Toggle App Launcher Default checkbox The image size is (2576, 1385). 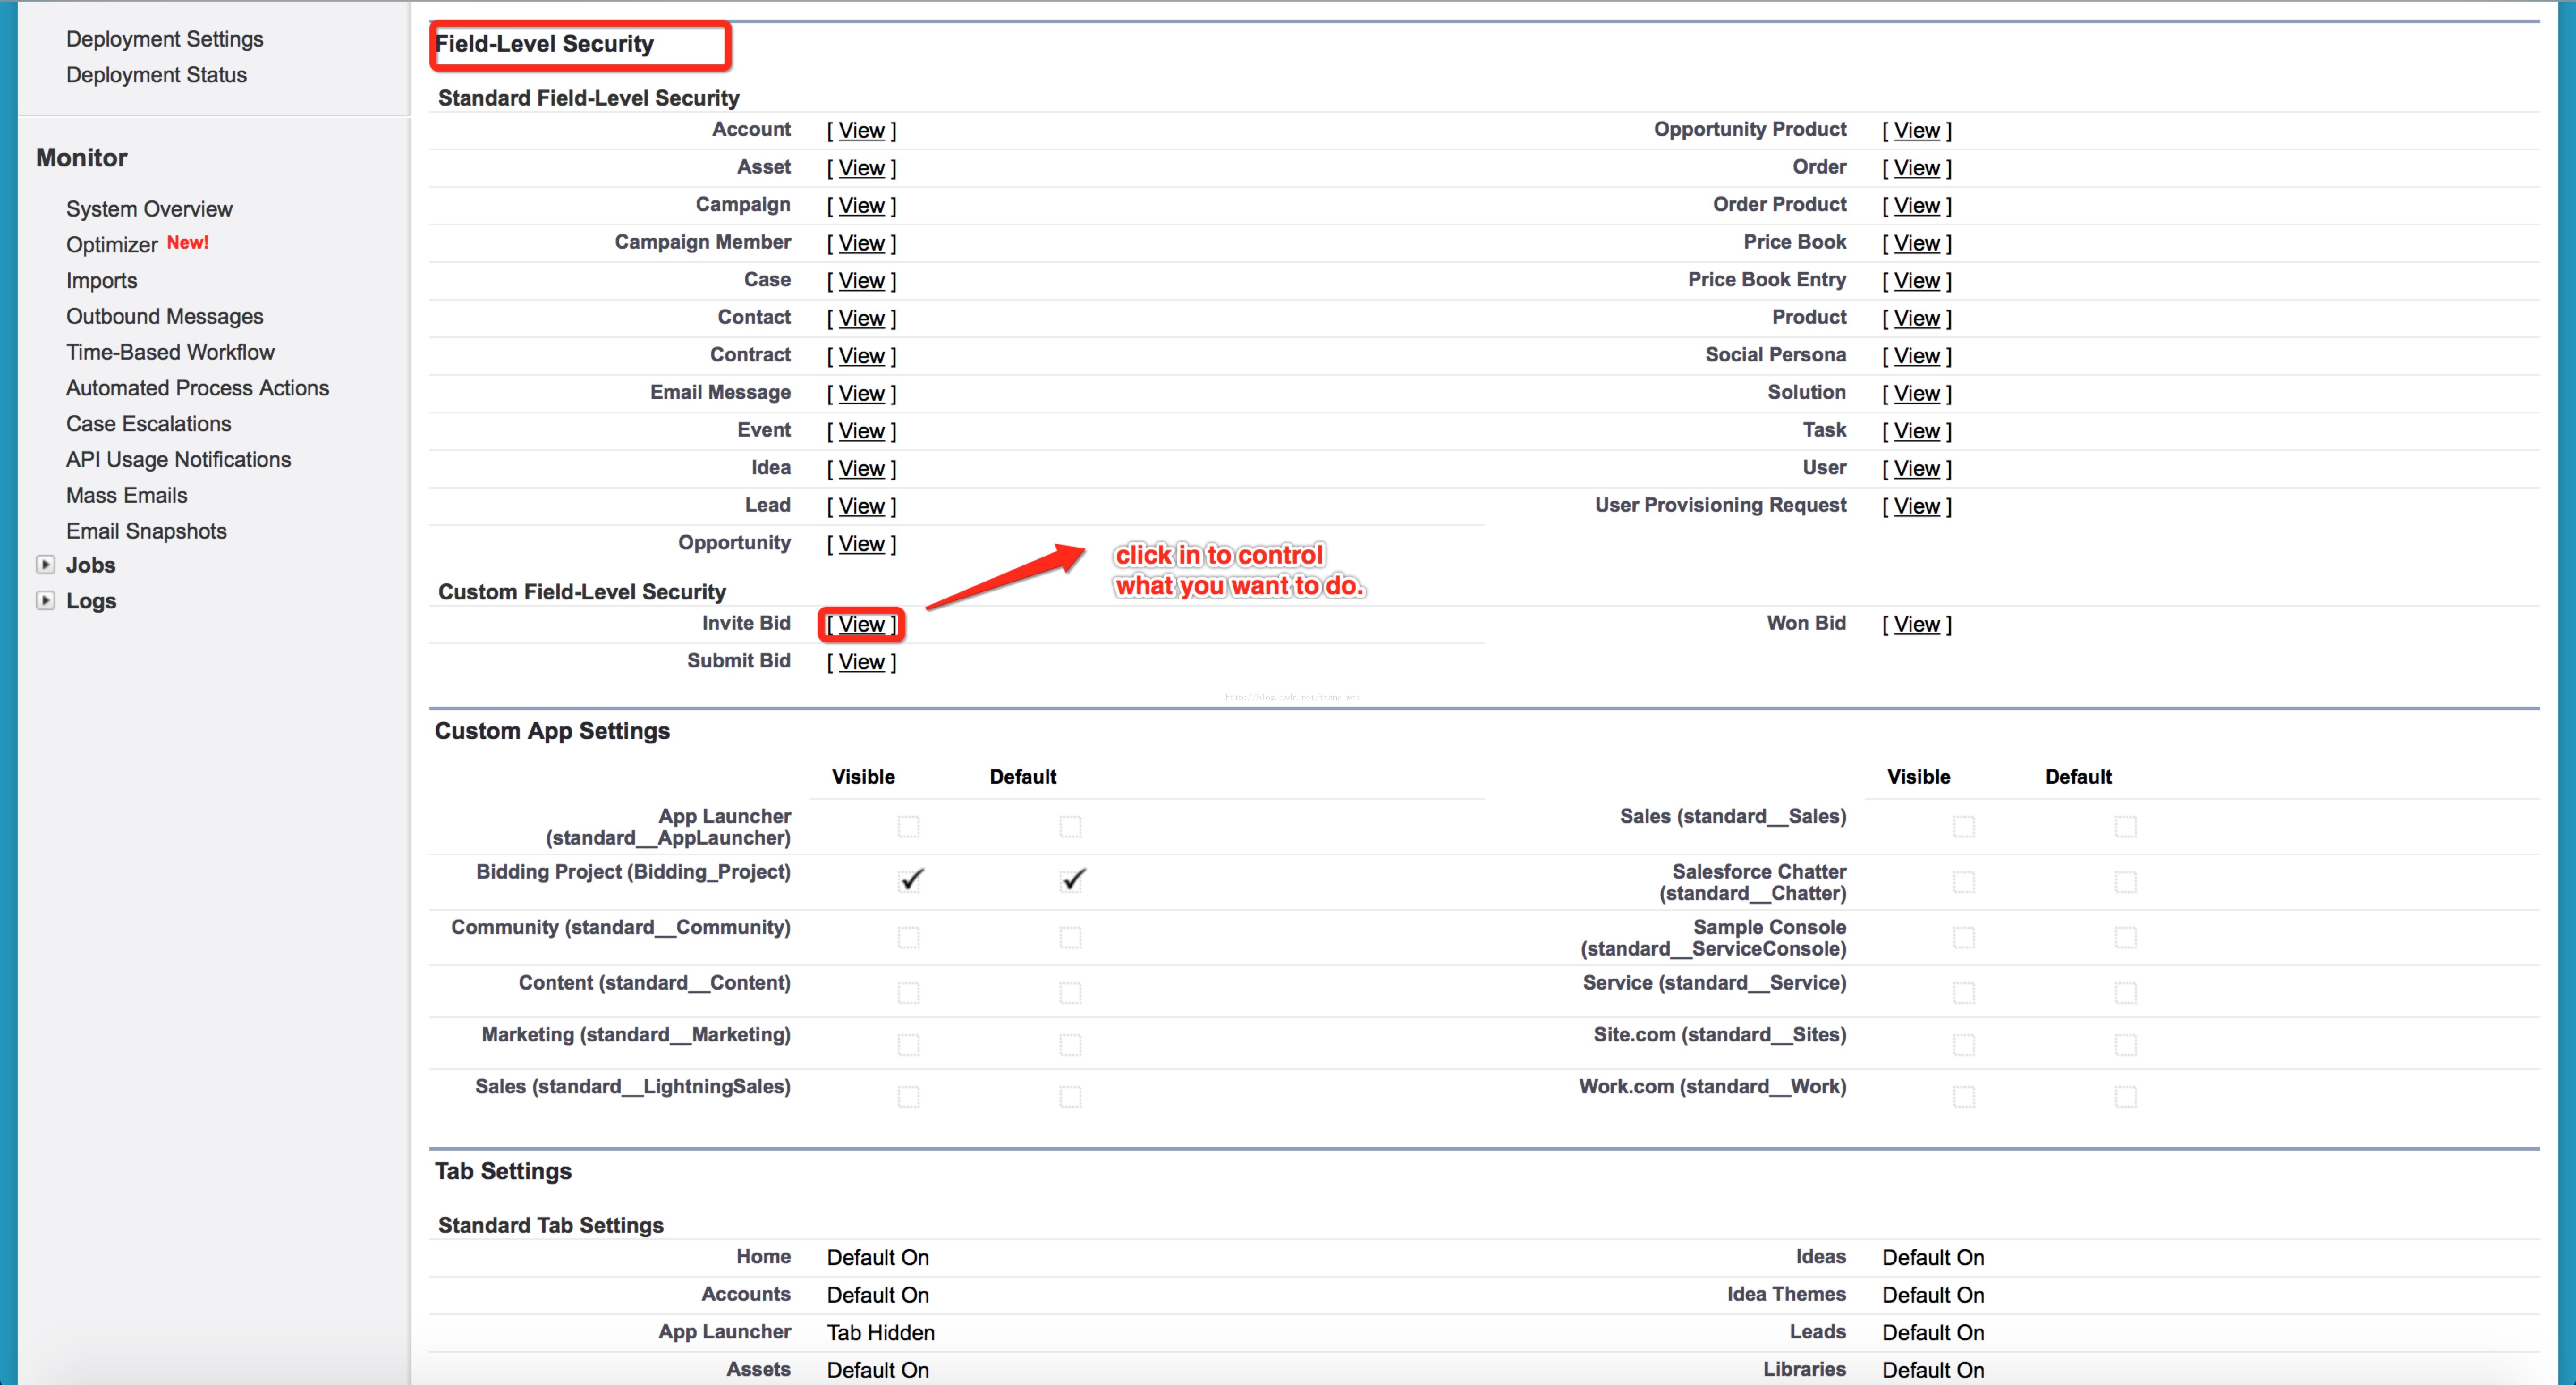click(1070, 827)
